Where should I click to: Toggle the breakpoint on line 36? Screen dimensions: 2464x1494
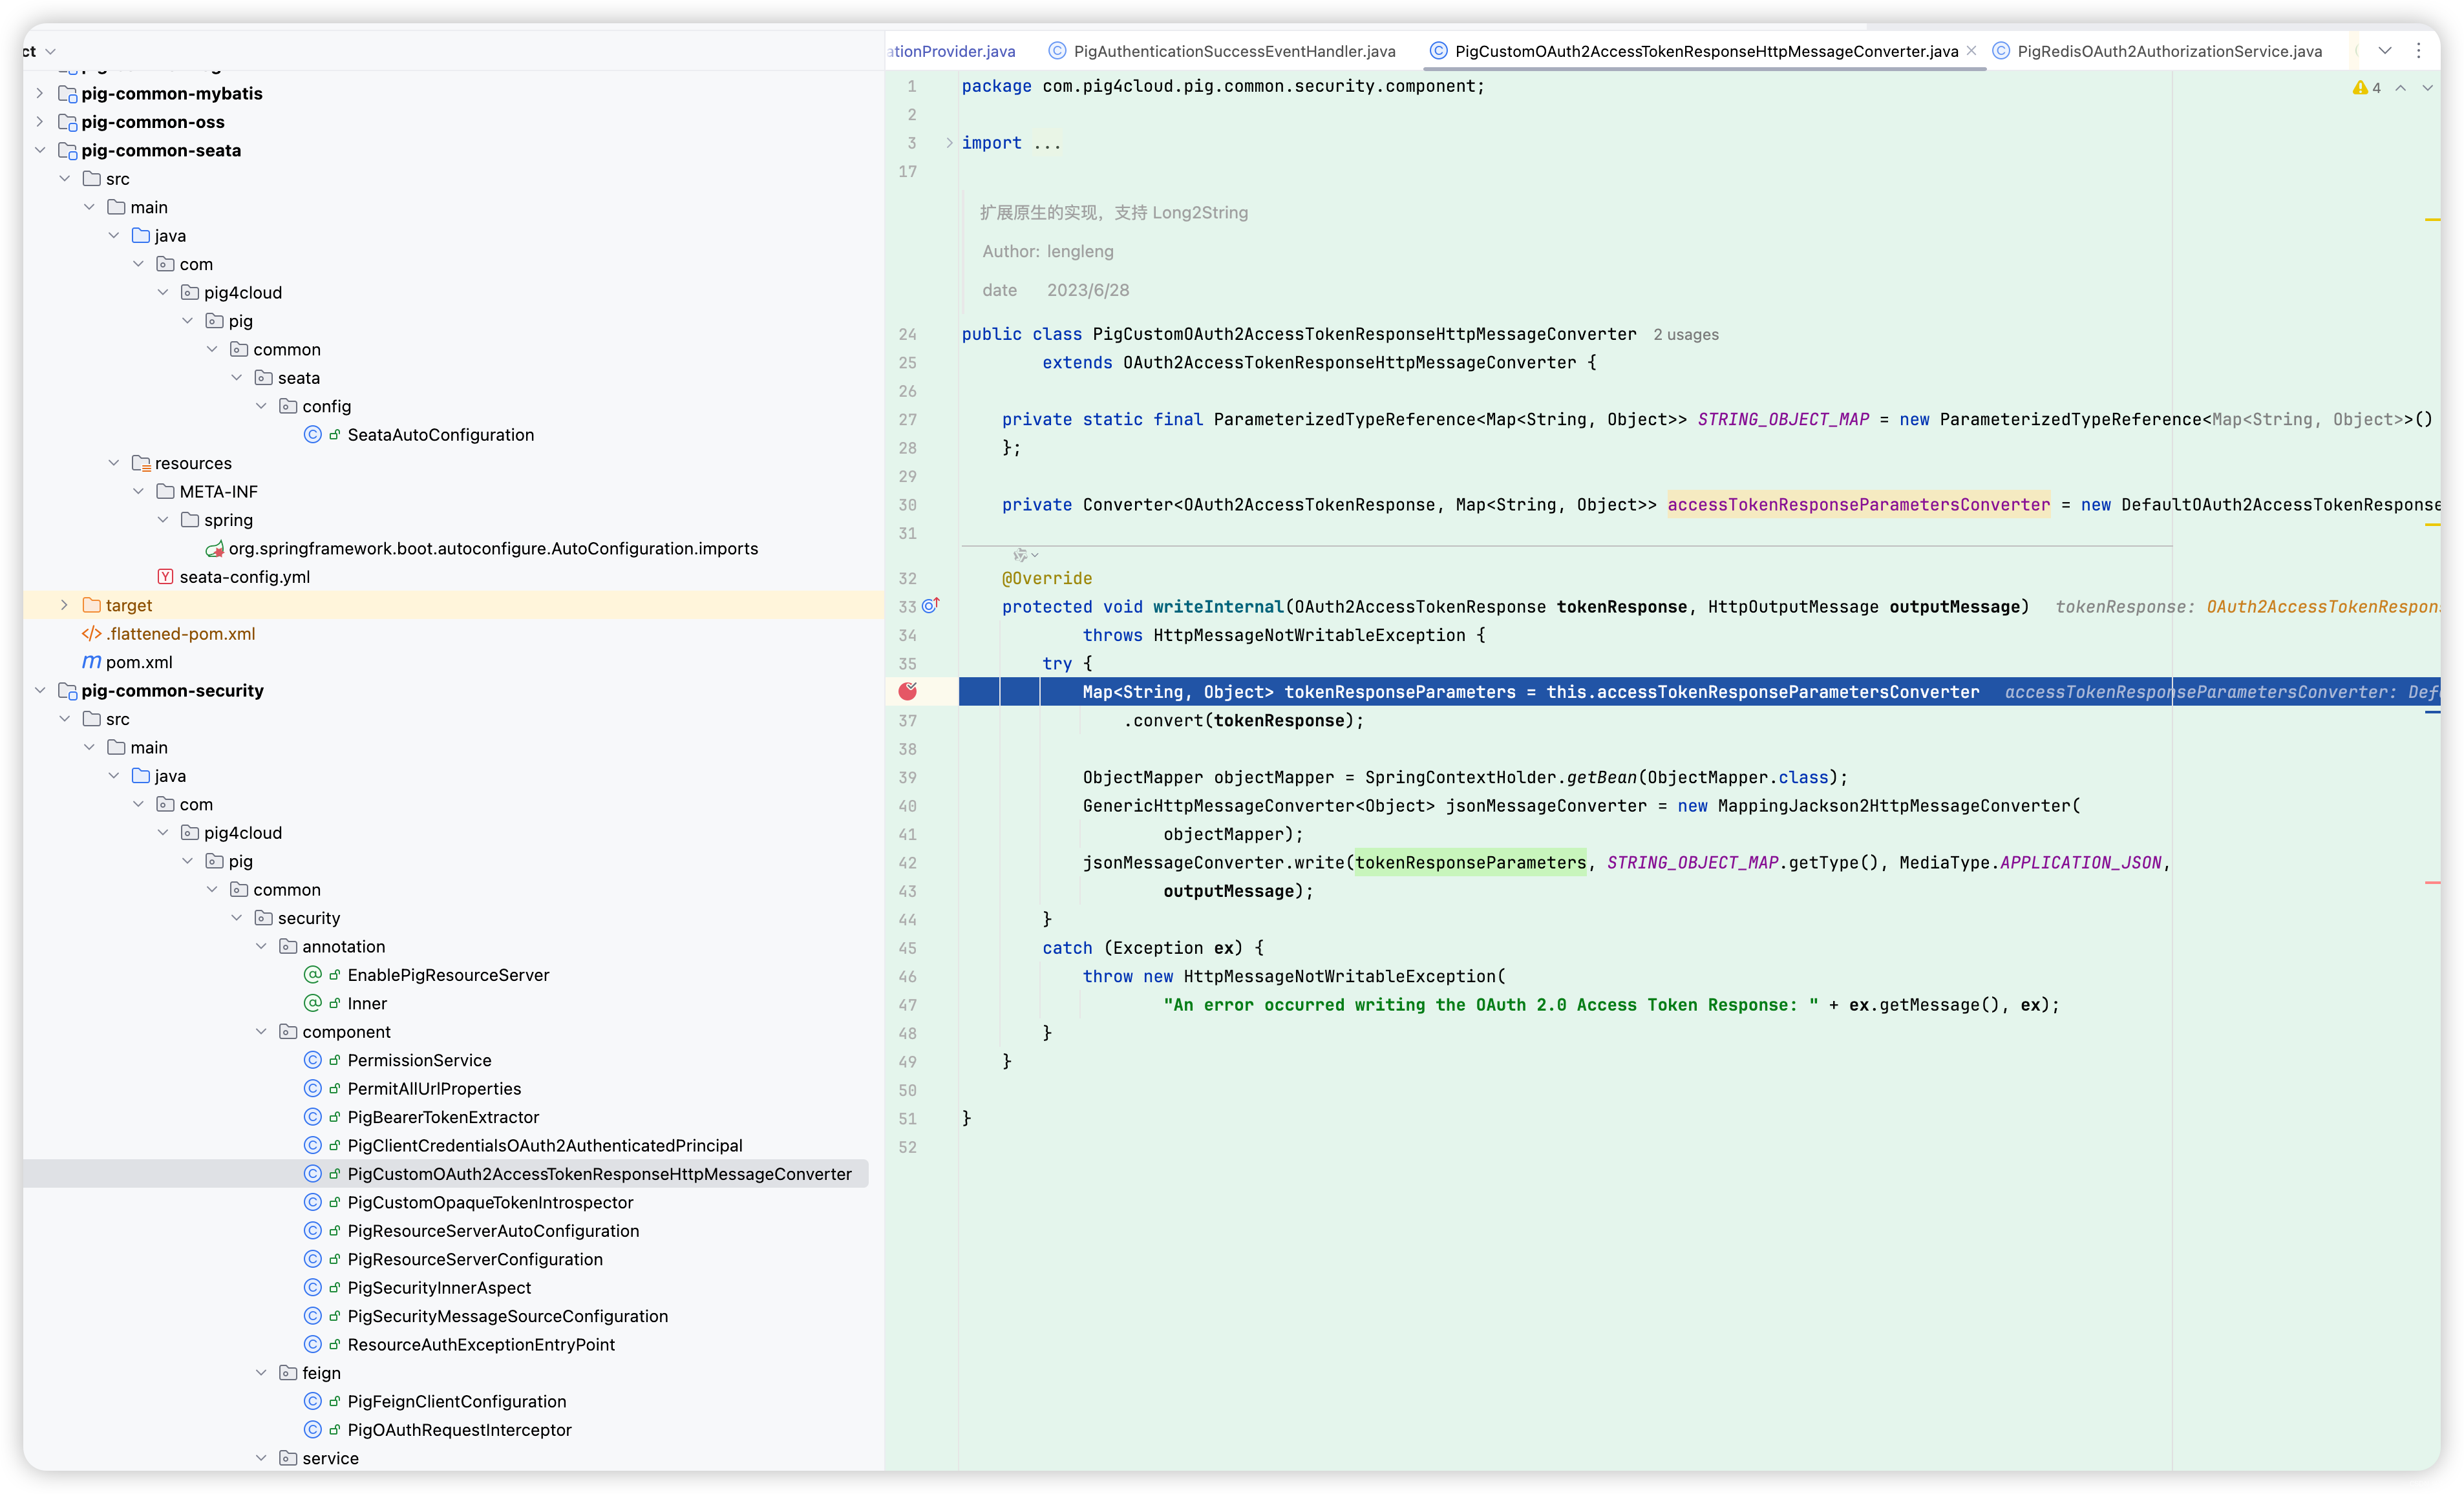coord(907,691)
